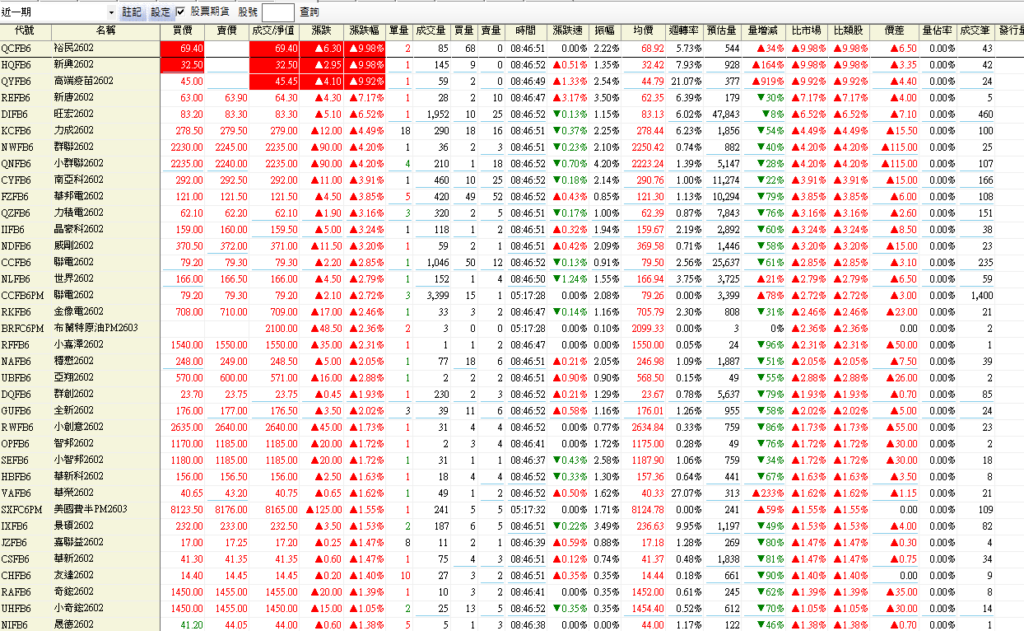The width and height of the screenshot is (1024, 631).
Task: Click the 預估量 column header
Action: coord(724,32)
